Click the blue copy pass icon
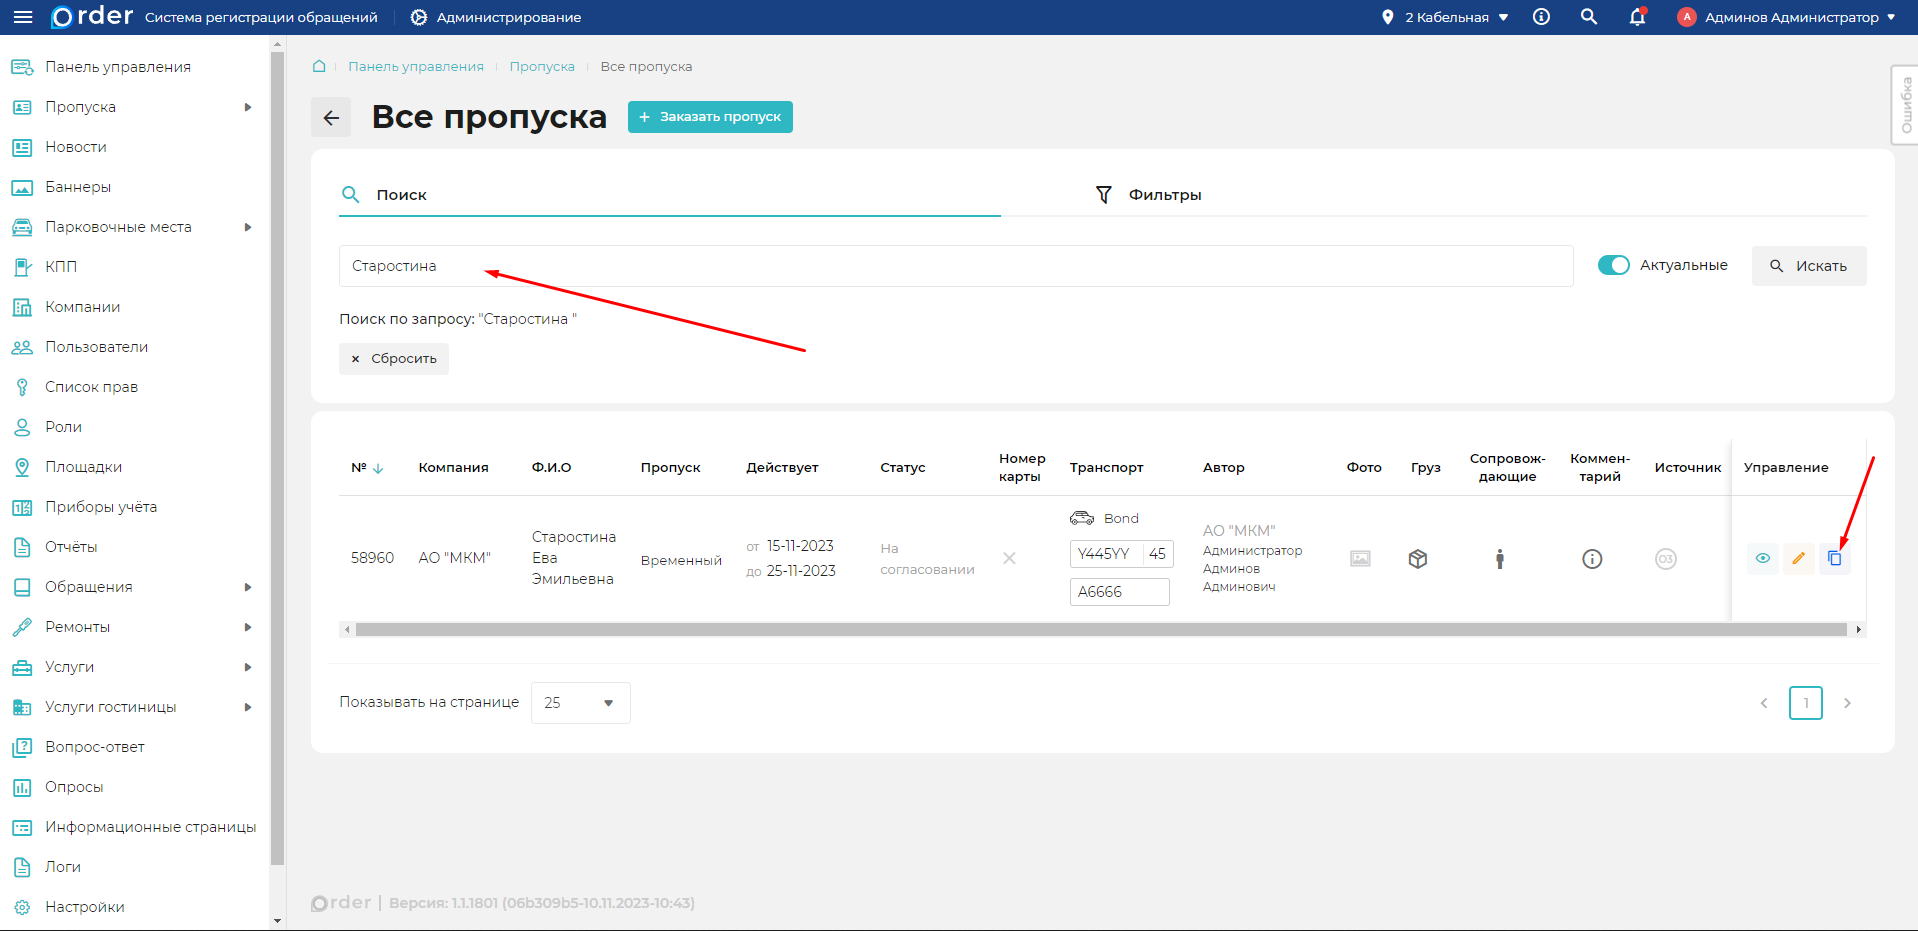The image size is (1918, 931). pyautogui.click(x=1834, y=558)
